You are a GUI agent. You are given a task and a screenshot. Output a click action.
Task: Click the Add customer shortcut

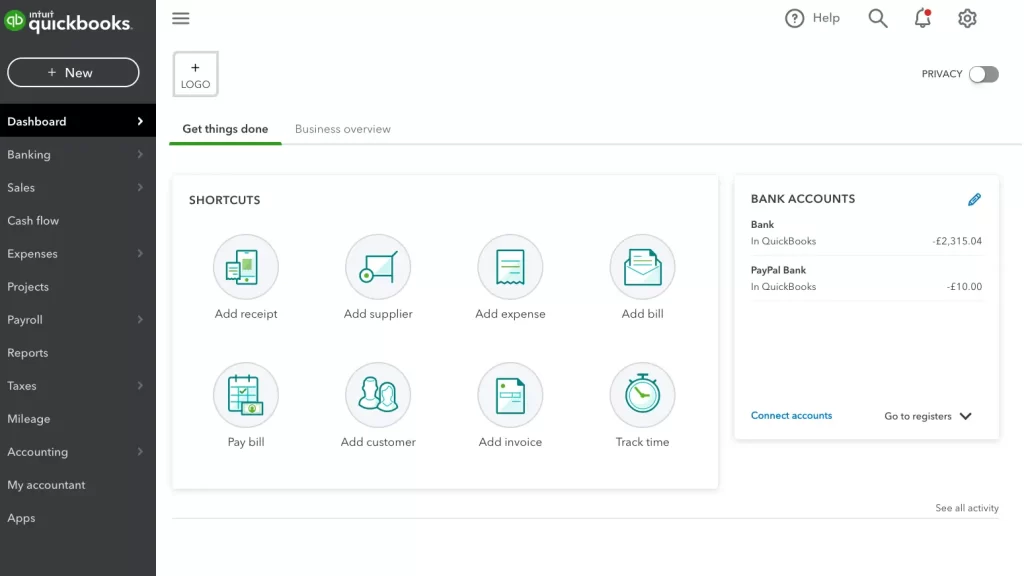378,393
